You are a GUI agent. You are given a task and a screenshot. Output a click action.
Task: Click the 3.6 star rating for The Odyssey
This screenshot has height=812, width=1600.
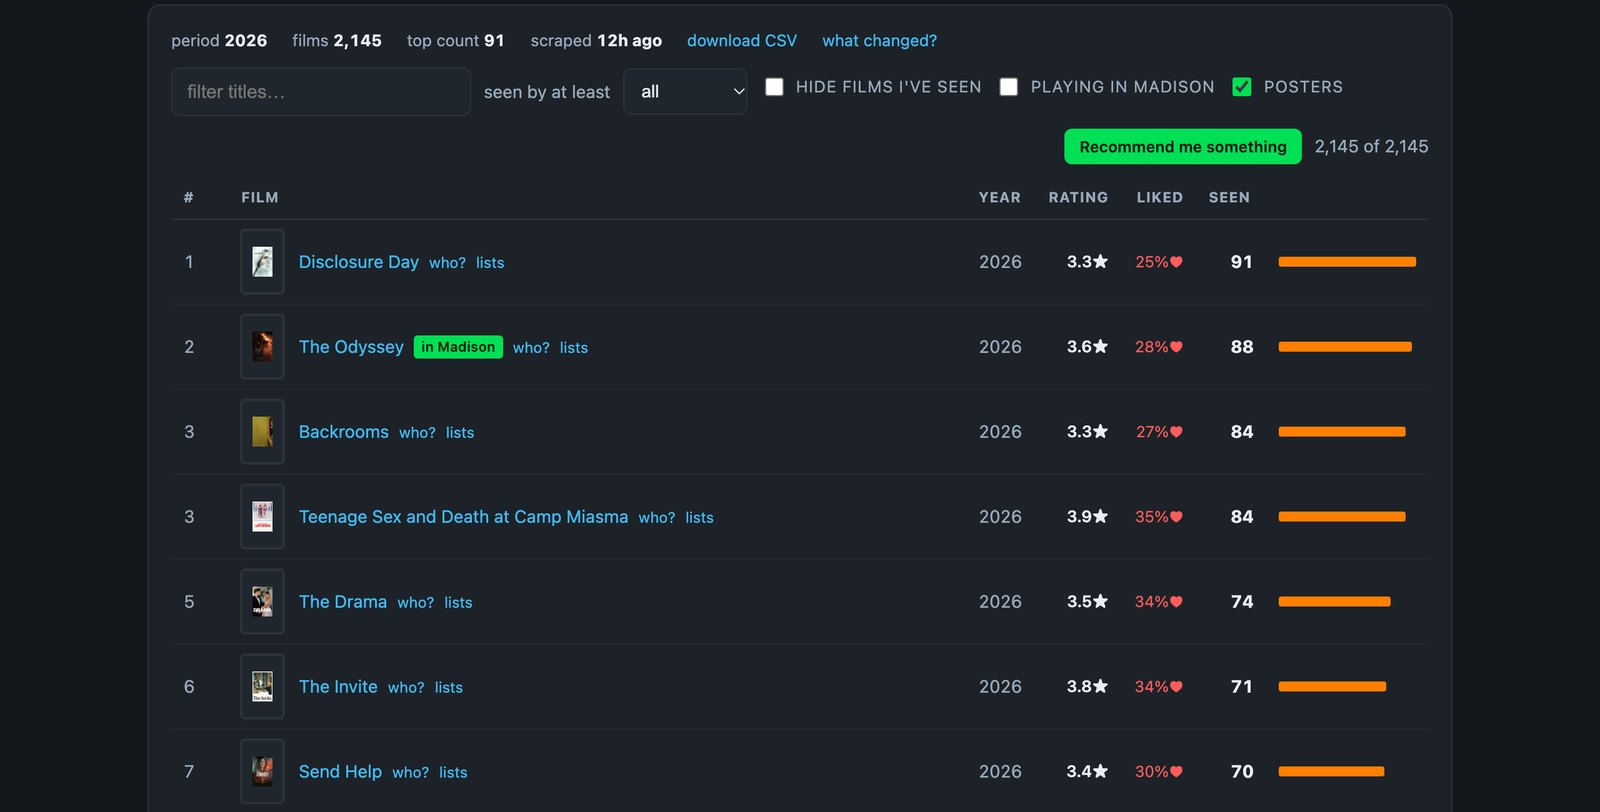(1087, 347)
